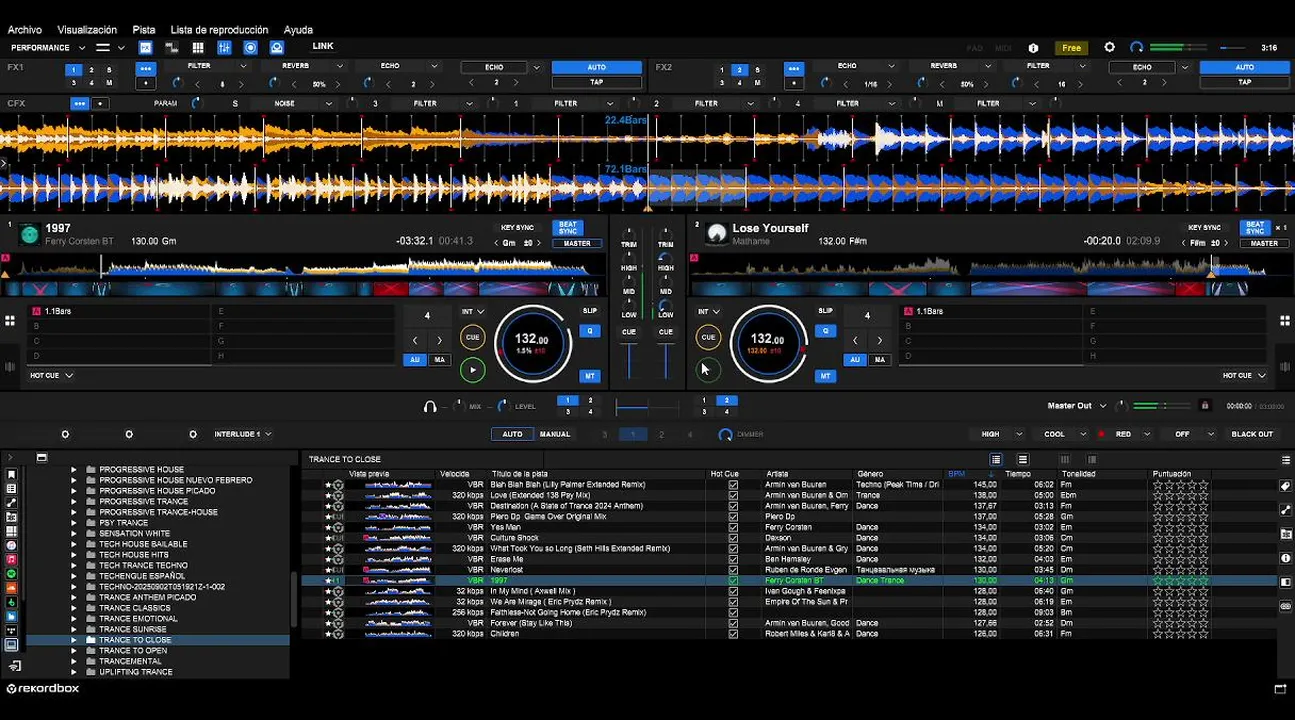
Task: Open the Pista menu
Action: click(x=144, y=30)
